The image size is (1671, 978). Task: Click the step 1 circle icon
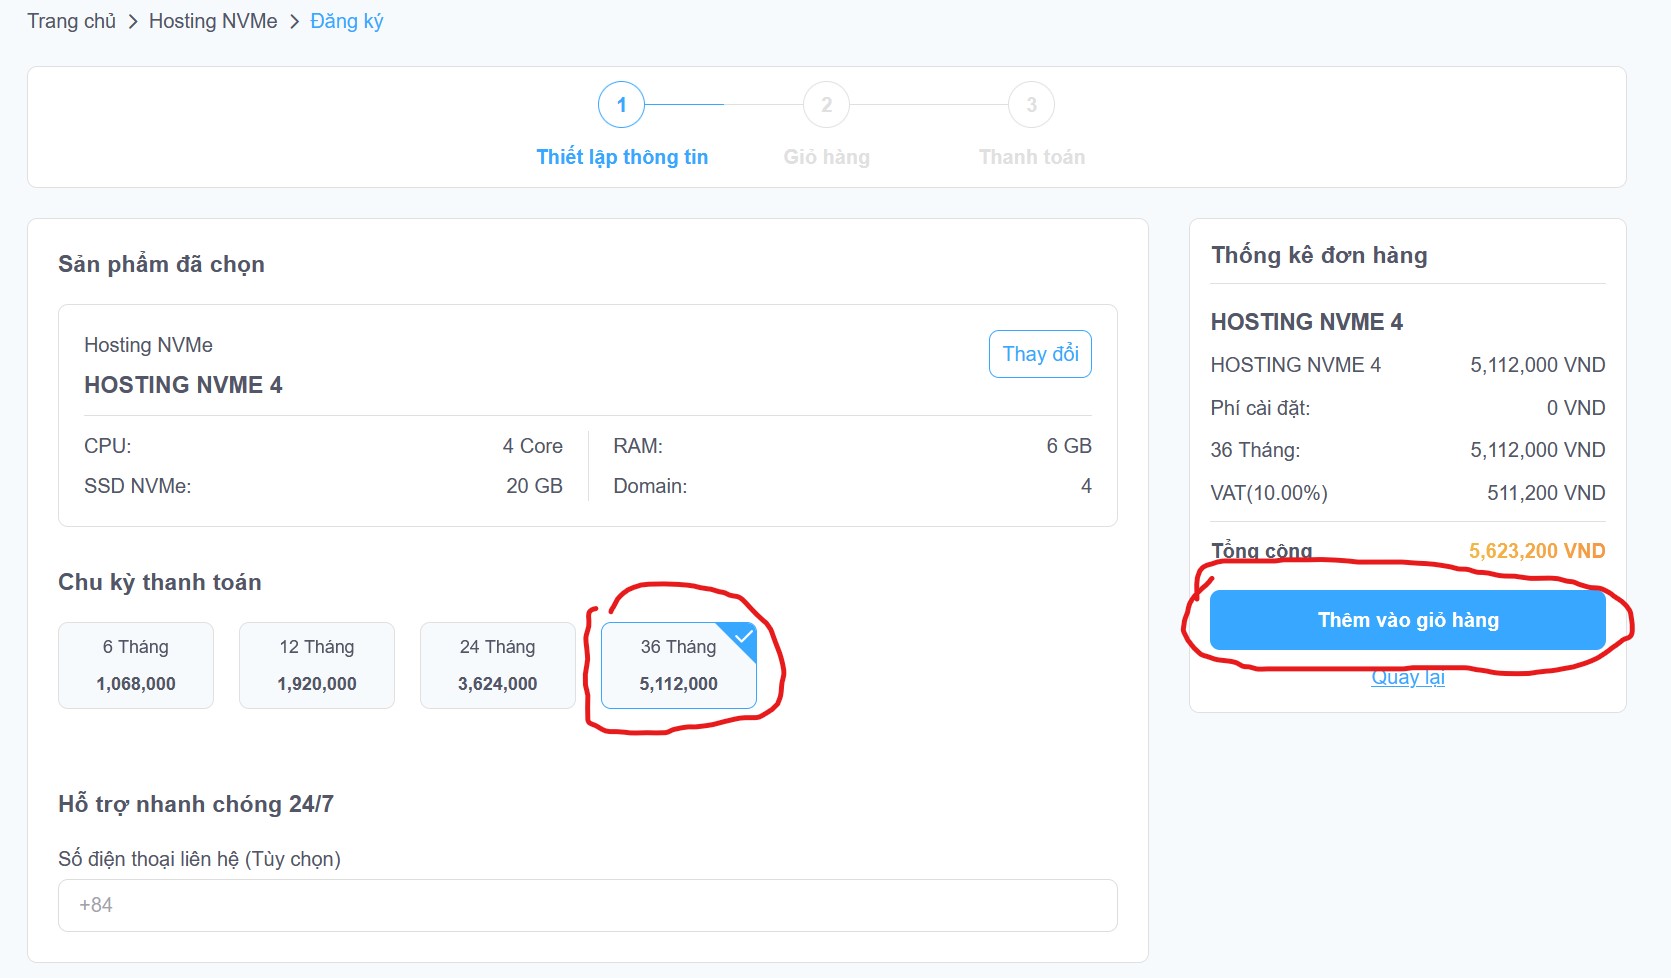(x=622, y=103)
